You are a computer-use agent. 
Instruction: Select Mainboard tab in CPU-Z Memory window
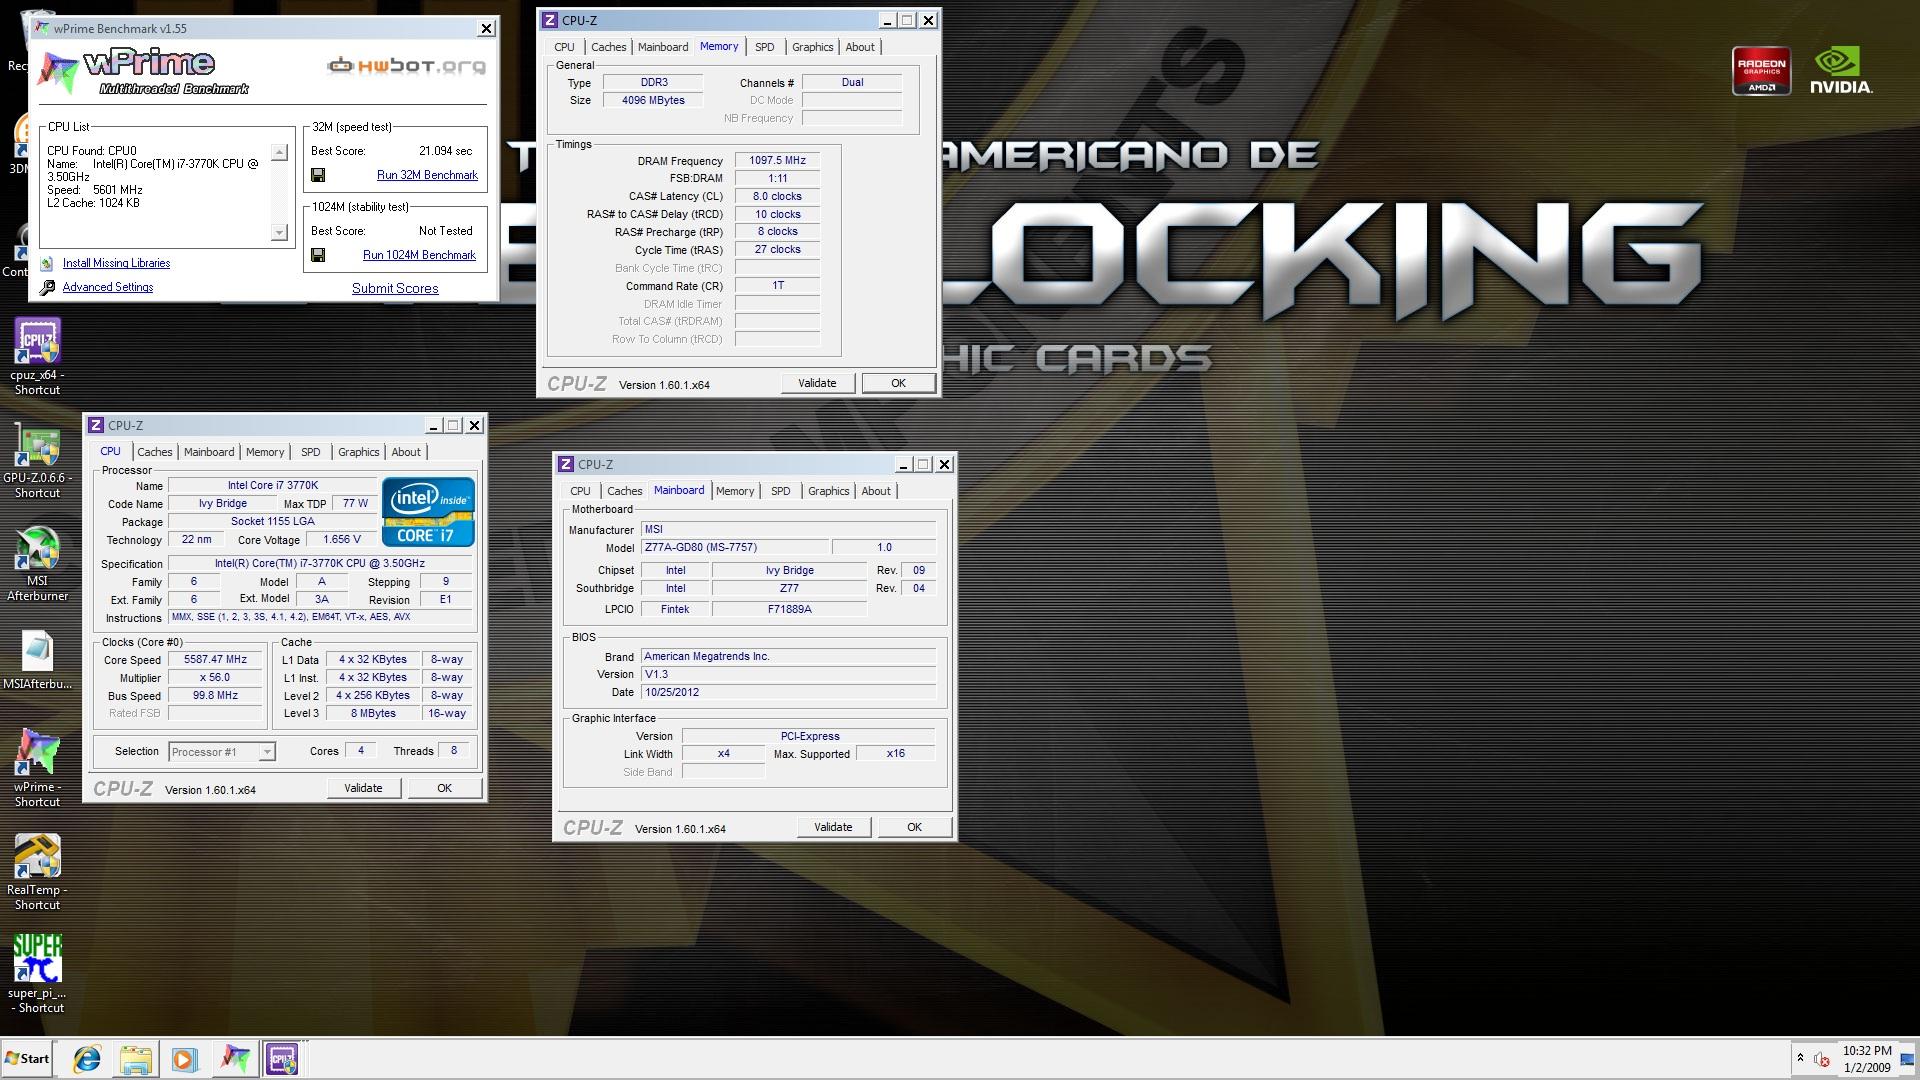point(663,47)
